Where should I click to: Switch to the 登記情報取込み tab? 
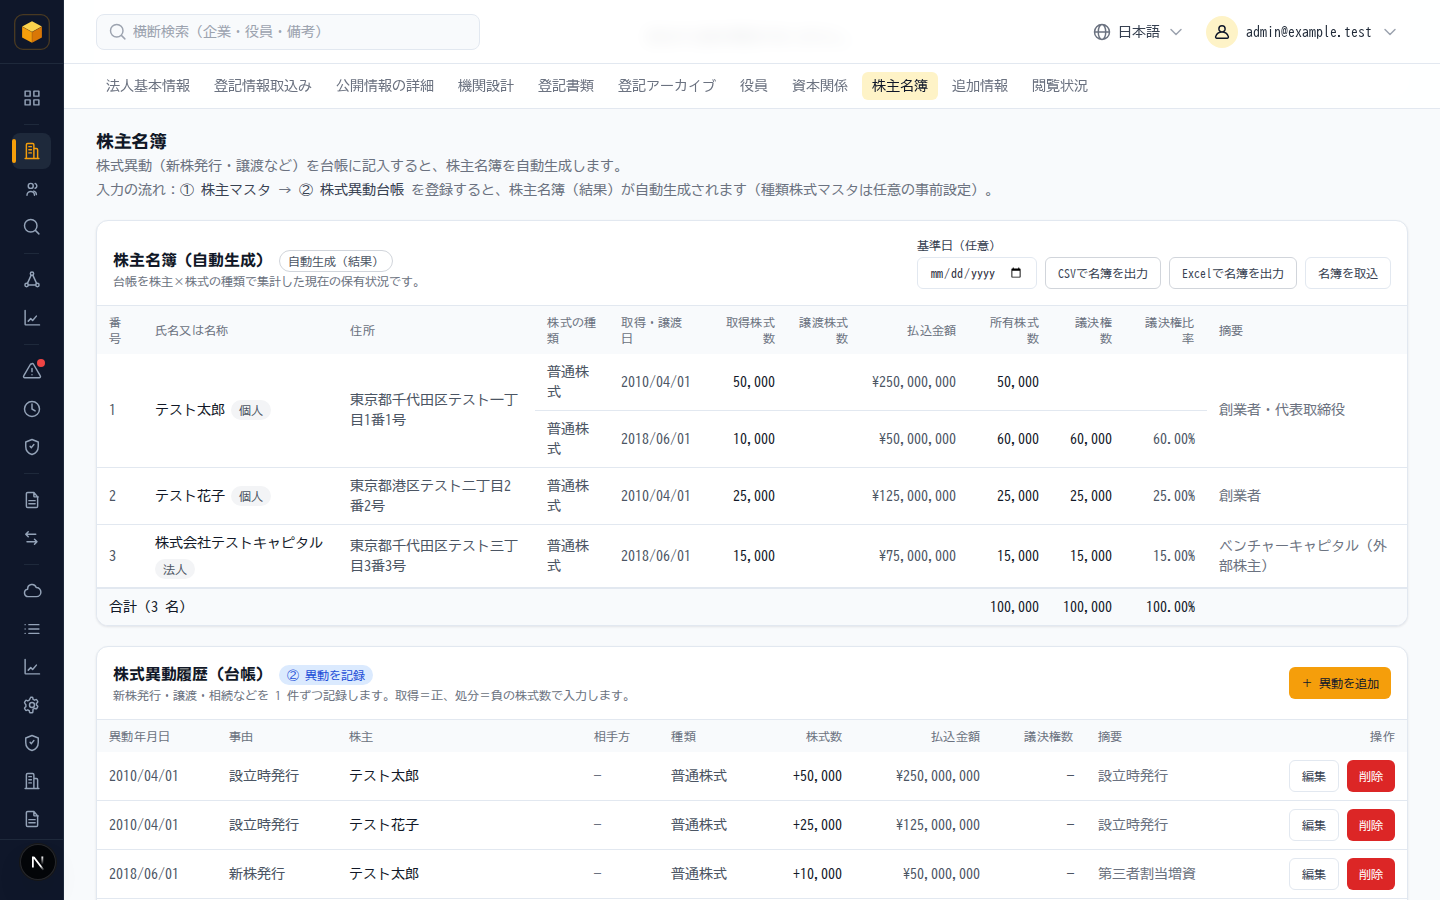tap(263, 86)
